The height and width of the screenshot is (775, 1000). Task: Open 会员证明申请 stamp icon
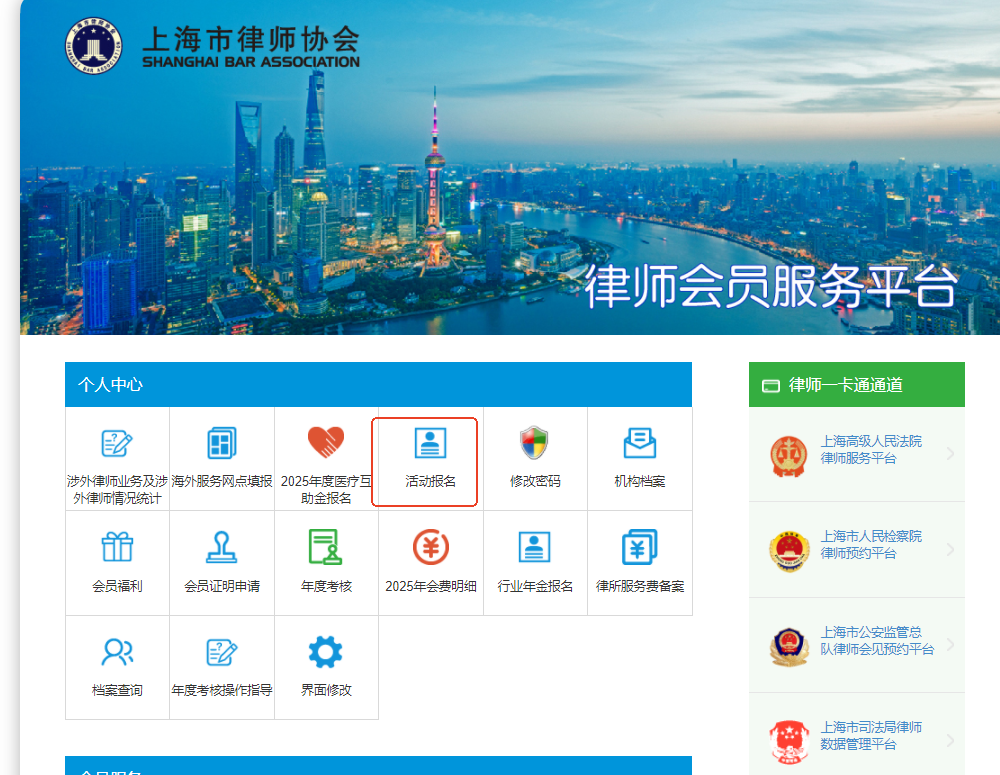coord(221,548)
